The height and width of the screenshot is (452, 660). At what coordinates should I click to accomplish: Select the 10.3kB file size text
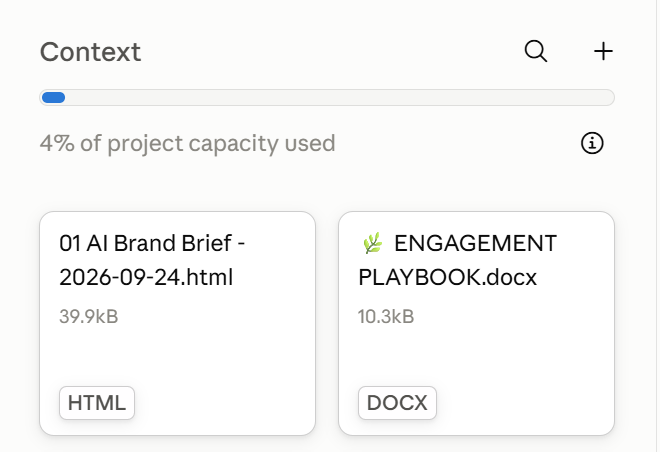coord(386,316)
